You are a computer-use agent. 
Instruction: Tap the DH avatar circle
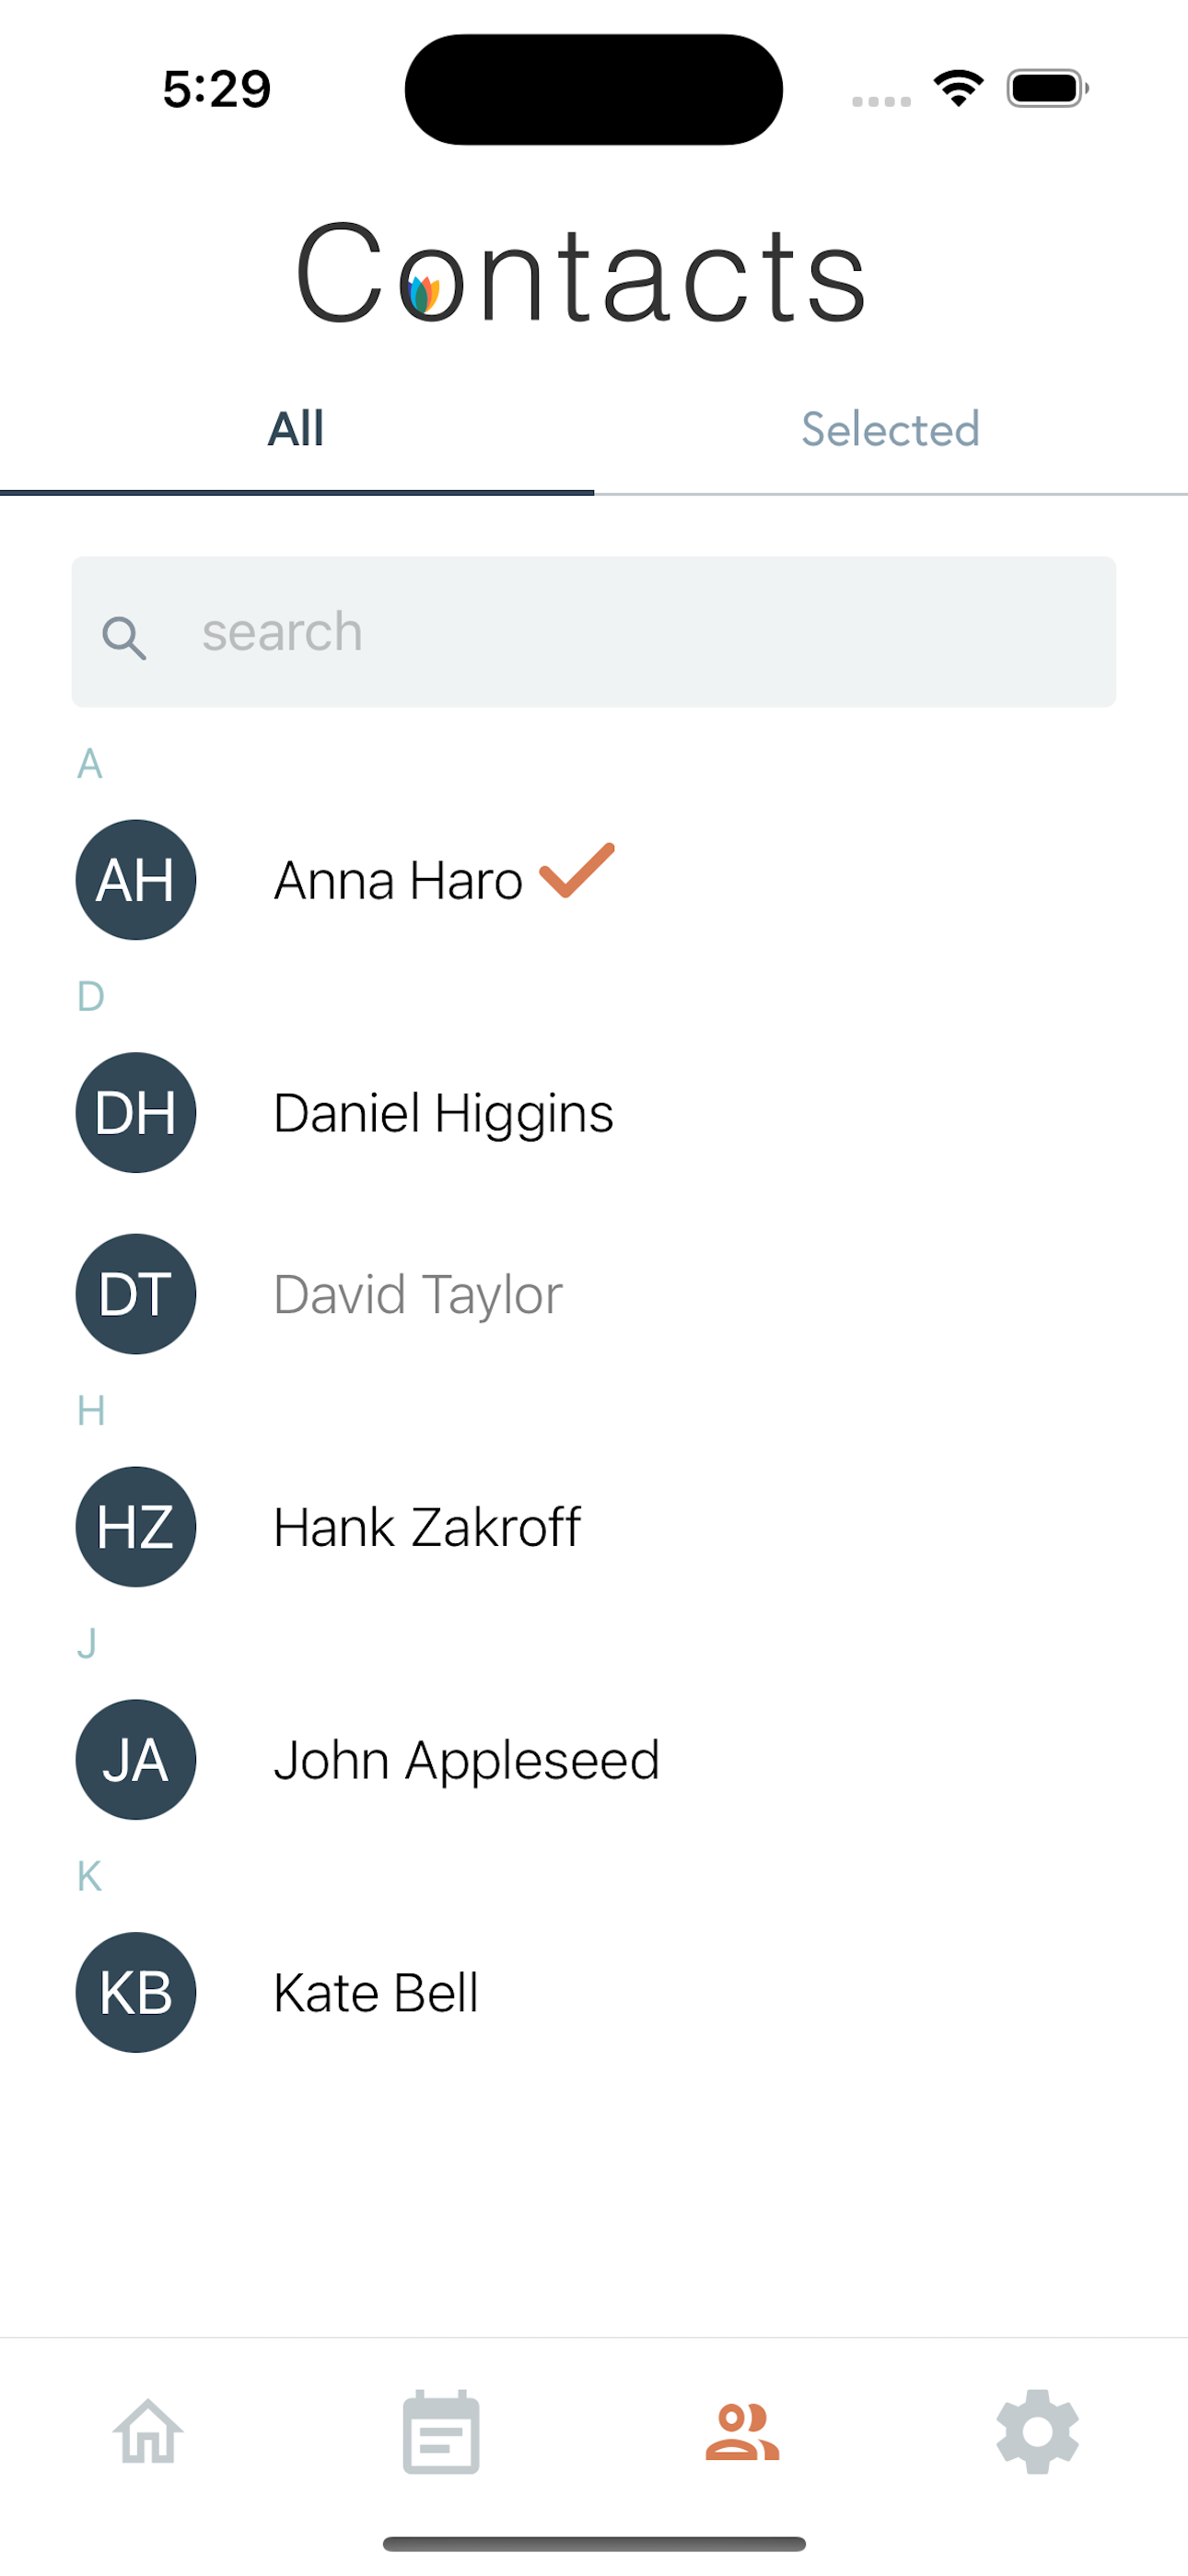pyautogui.click(x=136, y=1112)
